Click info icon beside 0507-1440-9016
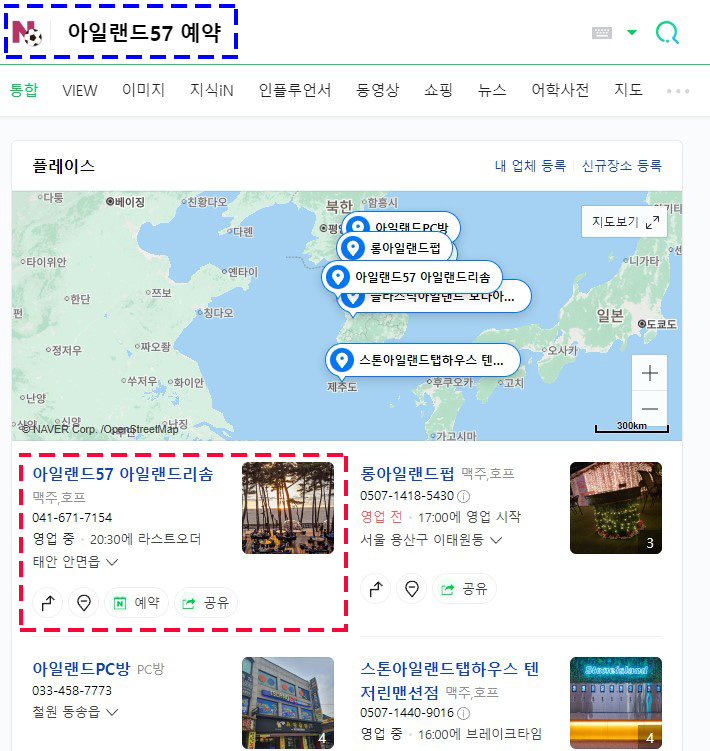The width and height of the screenshot is (710, 751). [x=463, y=714]
